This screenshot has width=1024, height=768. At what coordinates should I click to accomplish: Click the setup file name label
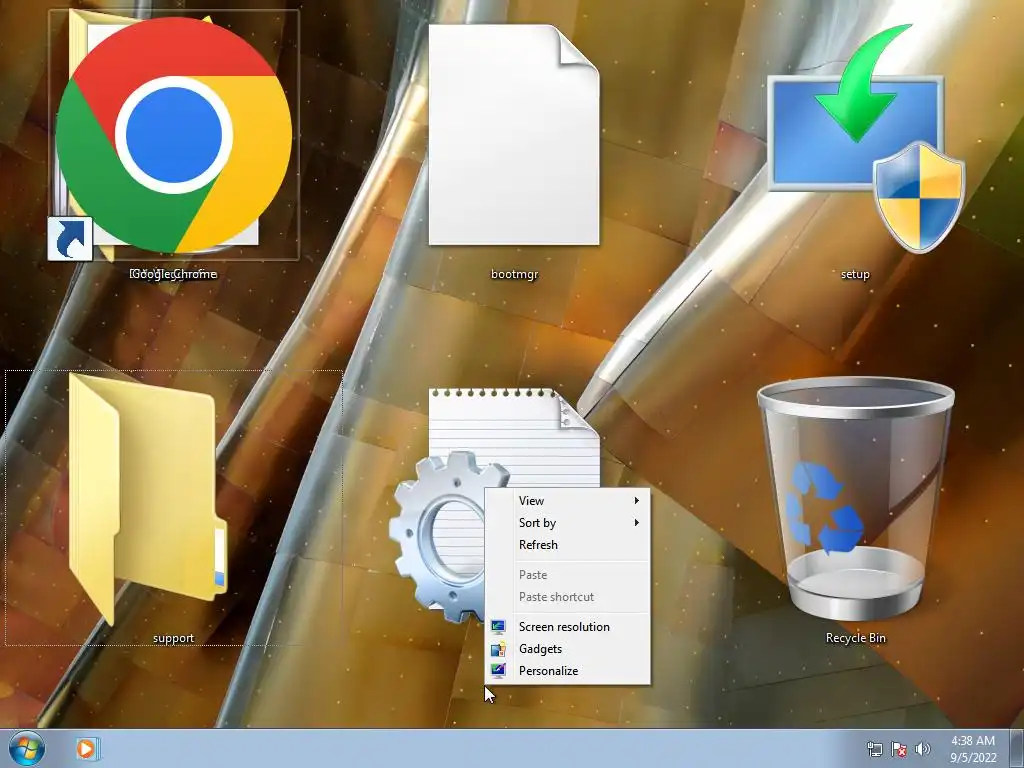(856, 274)
